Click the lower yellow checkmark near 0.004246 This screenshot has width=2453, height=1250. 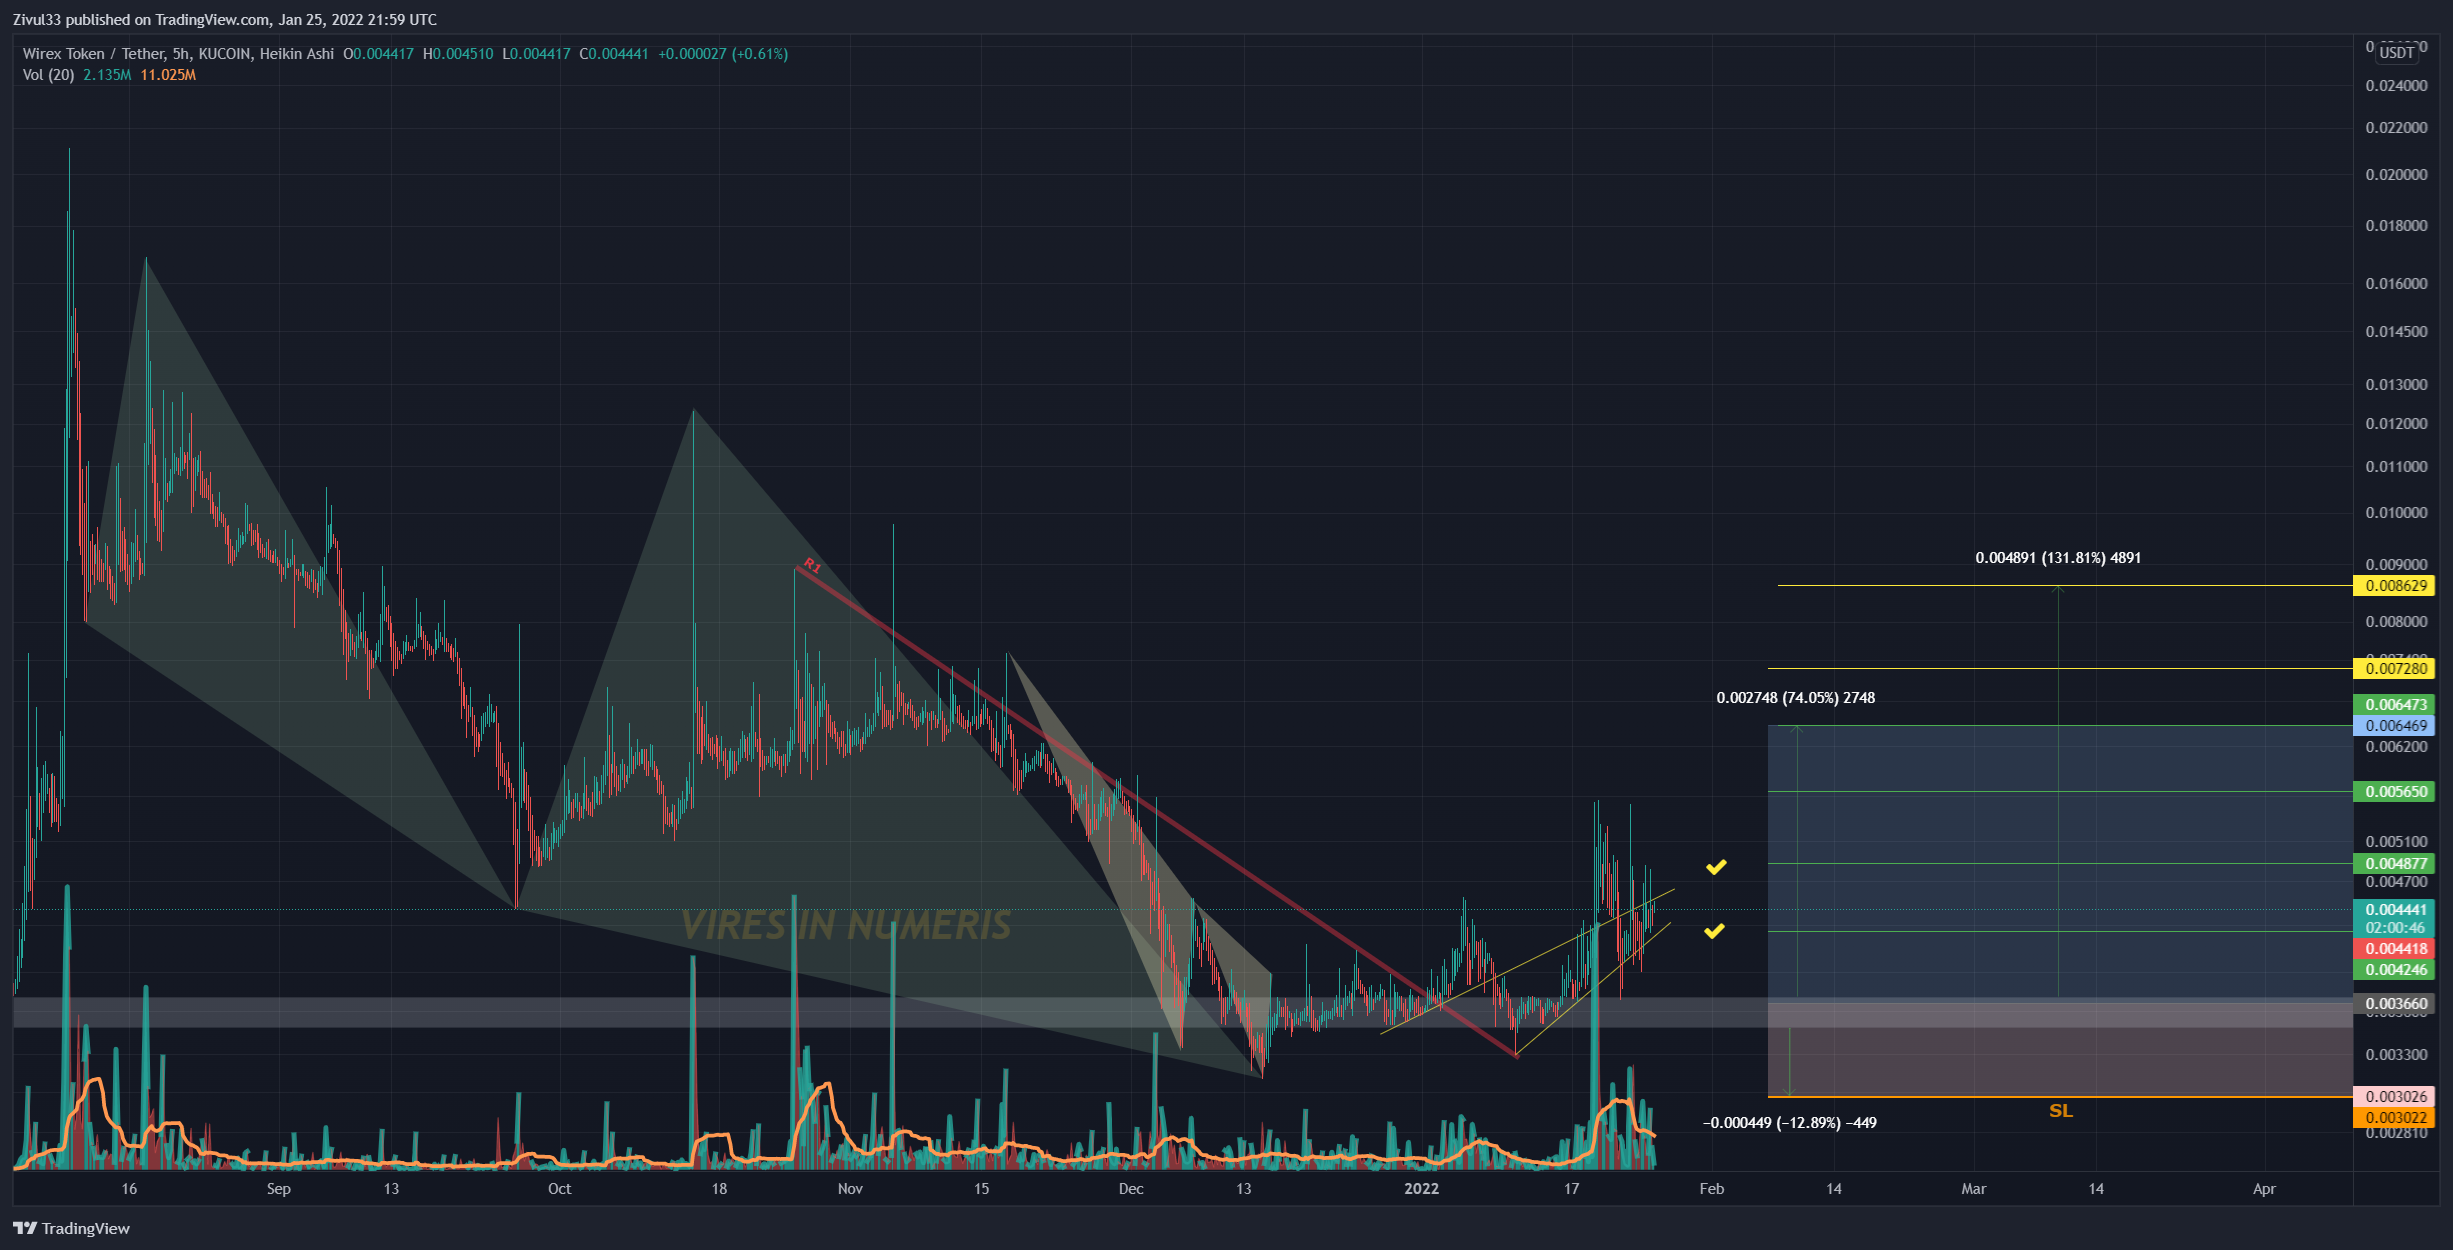[1714, 931]
